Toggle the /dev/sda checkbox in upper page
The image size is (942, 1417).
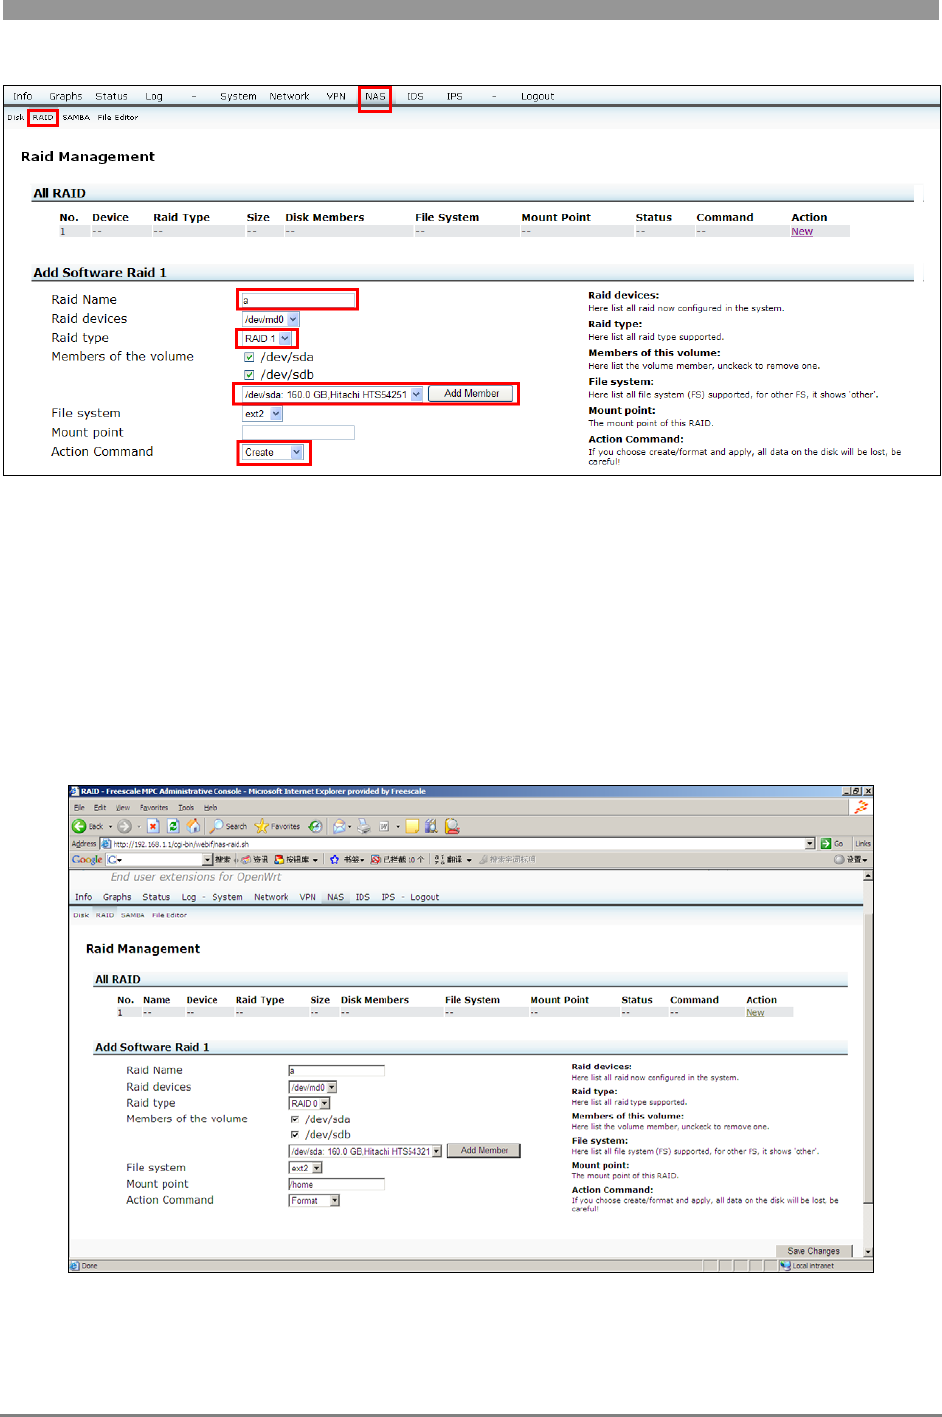249,357
